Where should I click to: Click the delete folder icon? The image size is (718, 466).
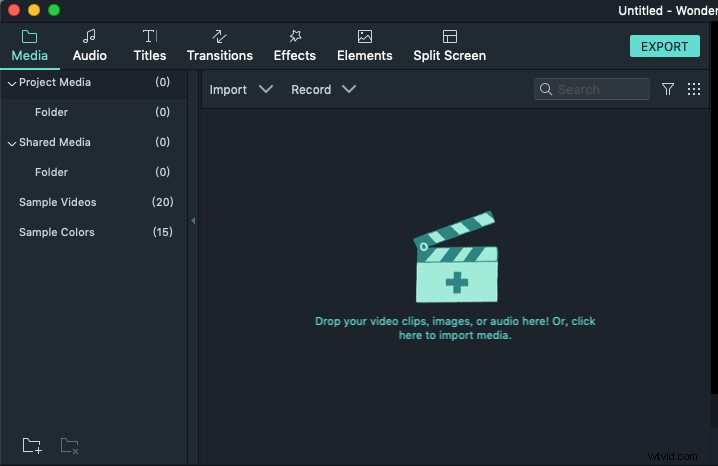(70, 445)
